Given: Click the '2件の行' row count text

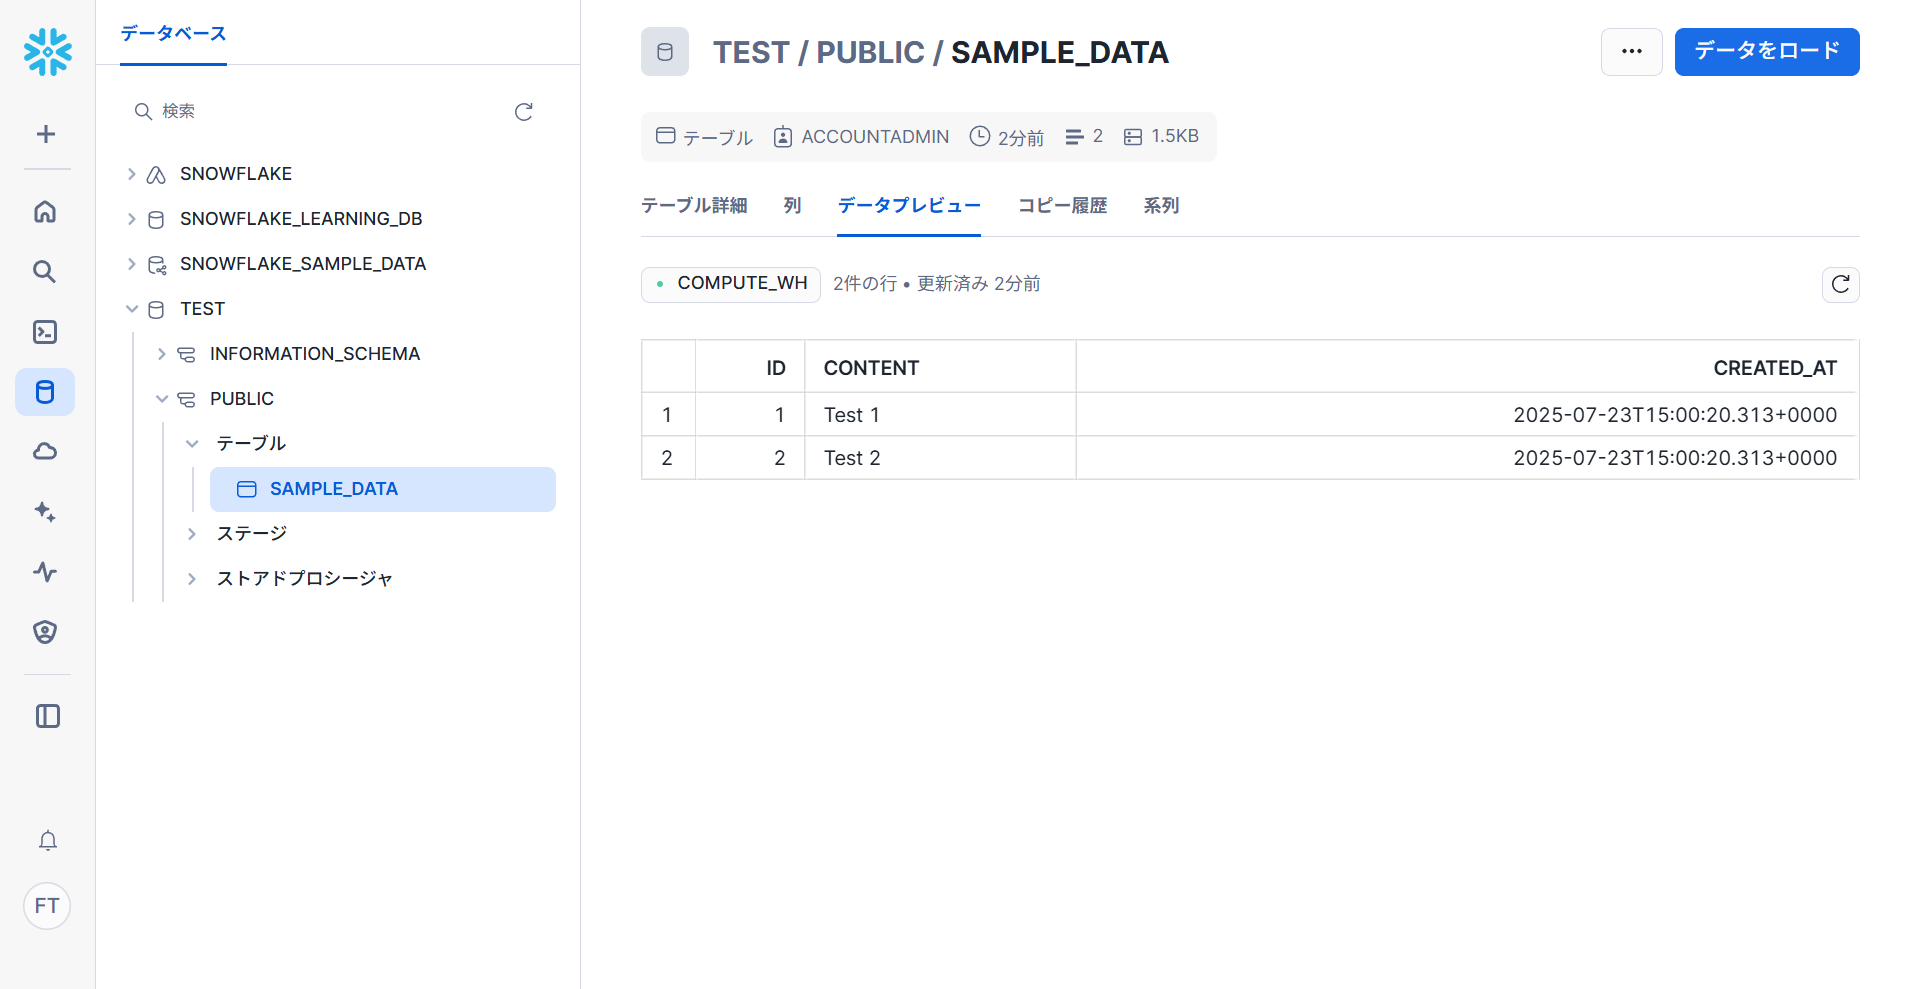Looking at the screenshot, I should 865,284.
